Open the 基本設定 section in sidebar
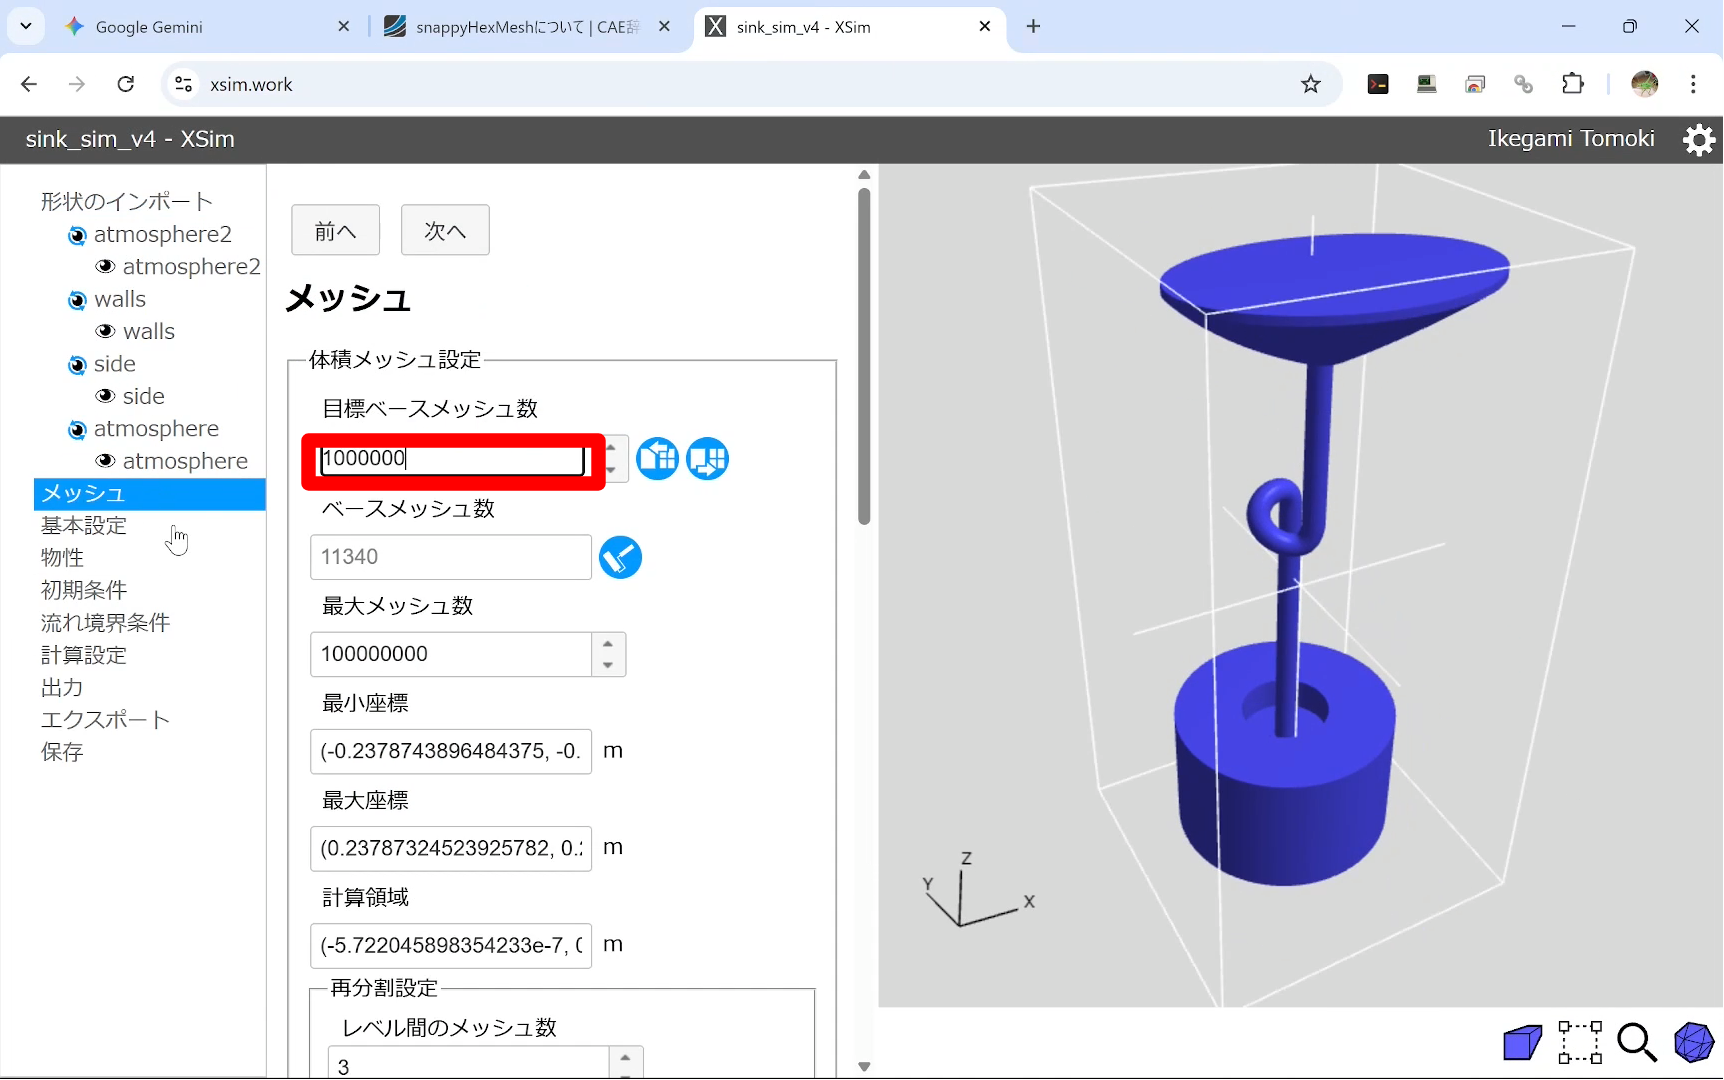 click(x=84, y=526)
